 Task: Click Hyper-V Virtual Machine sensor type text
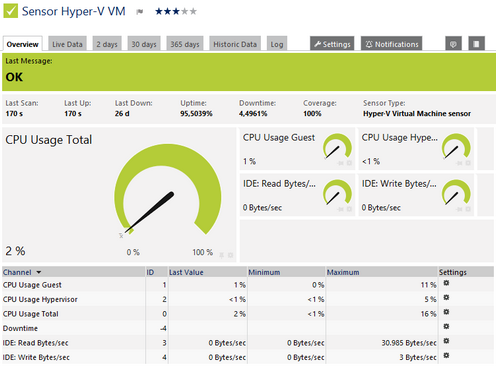coord(417,114)
